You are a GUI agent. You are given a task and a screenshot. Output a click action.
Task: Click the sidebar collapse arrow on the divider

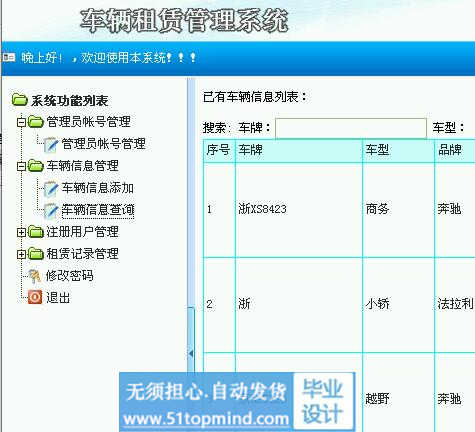(x=191, y=353)
